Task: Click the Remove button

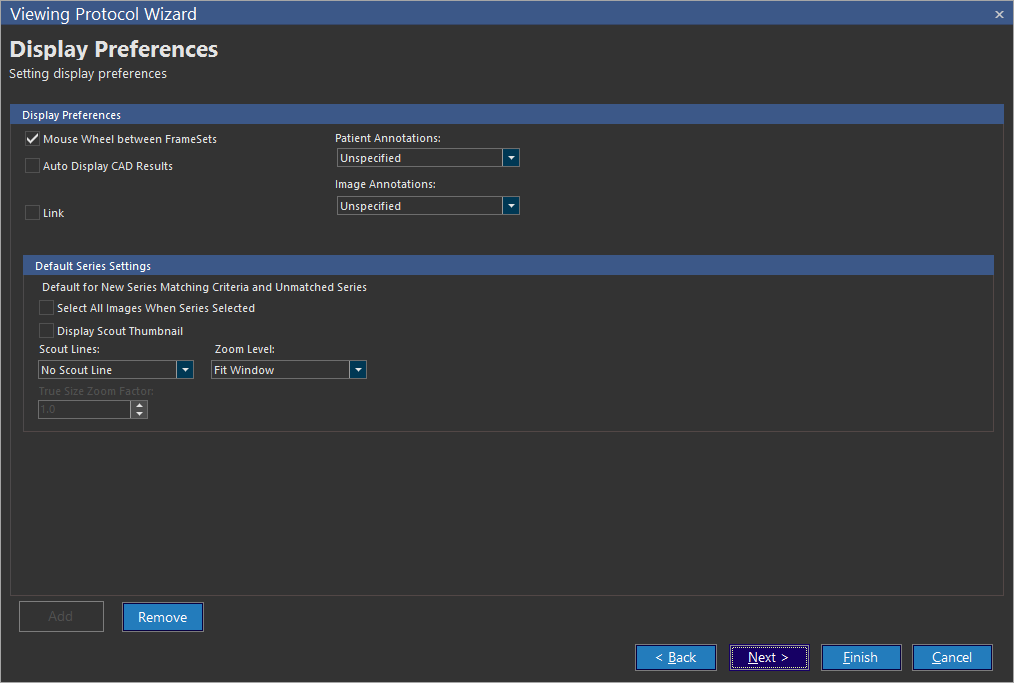Action: coord(163,617)
